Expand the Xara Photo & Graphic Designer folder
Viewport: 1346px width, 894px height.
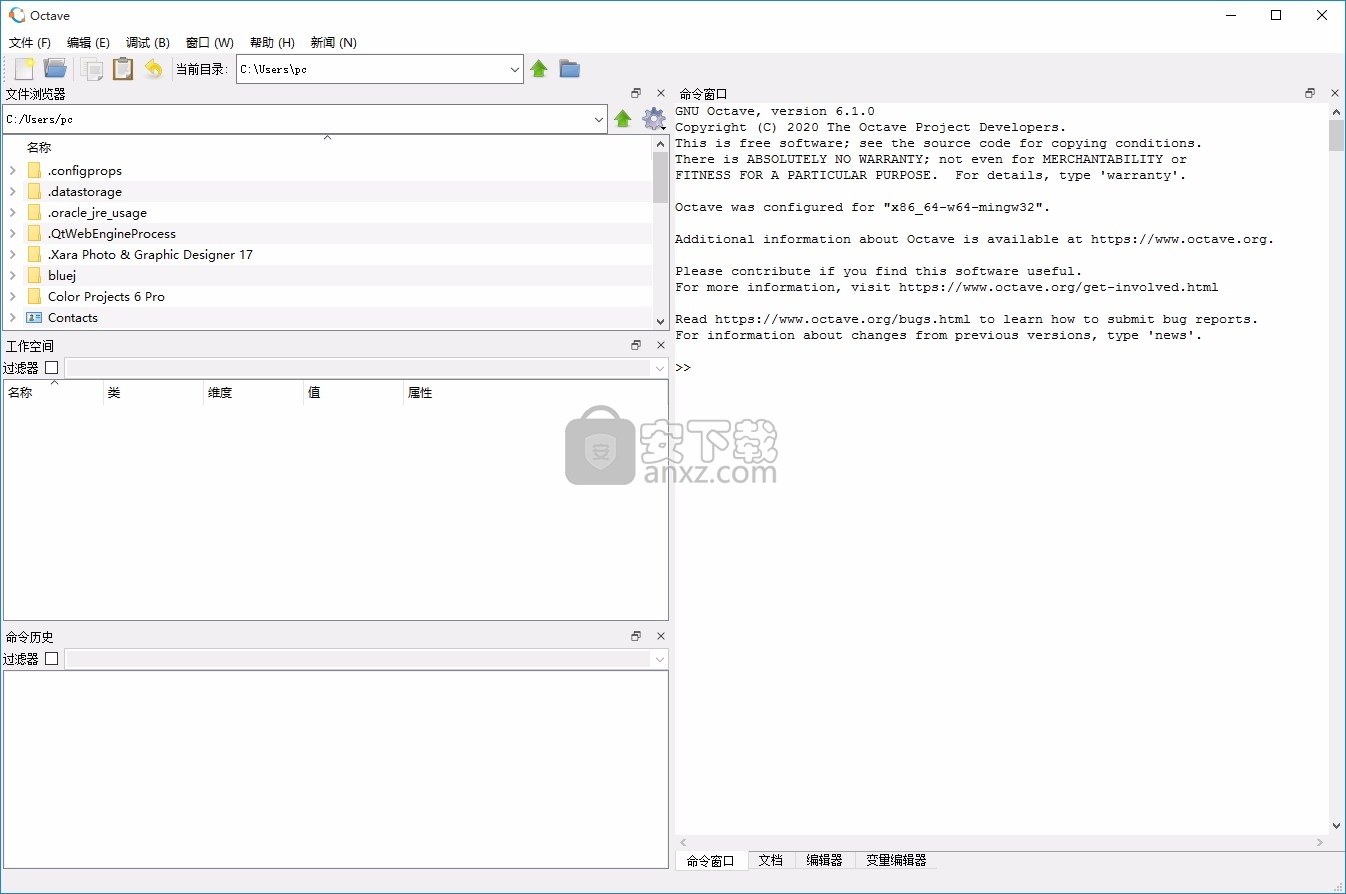pos(12,255)
